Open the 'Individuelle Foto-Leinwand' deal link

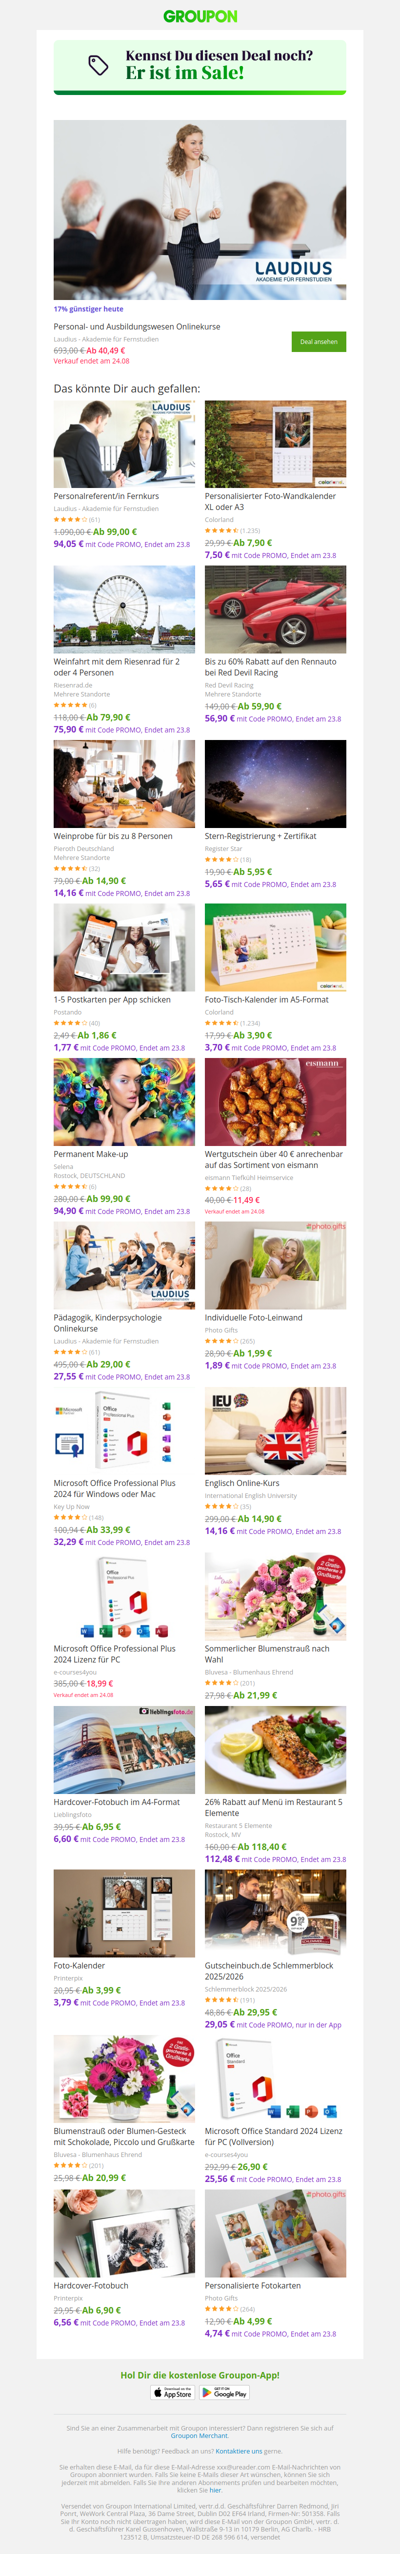(253, 1318)
